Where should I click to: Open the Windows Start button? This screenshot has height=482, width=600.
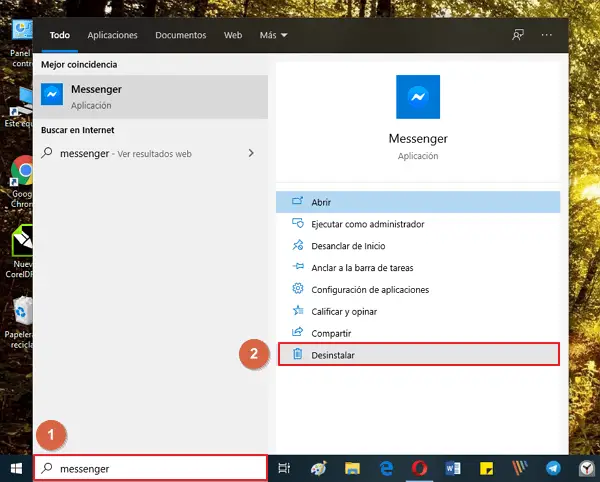[16, 468]
